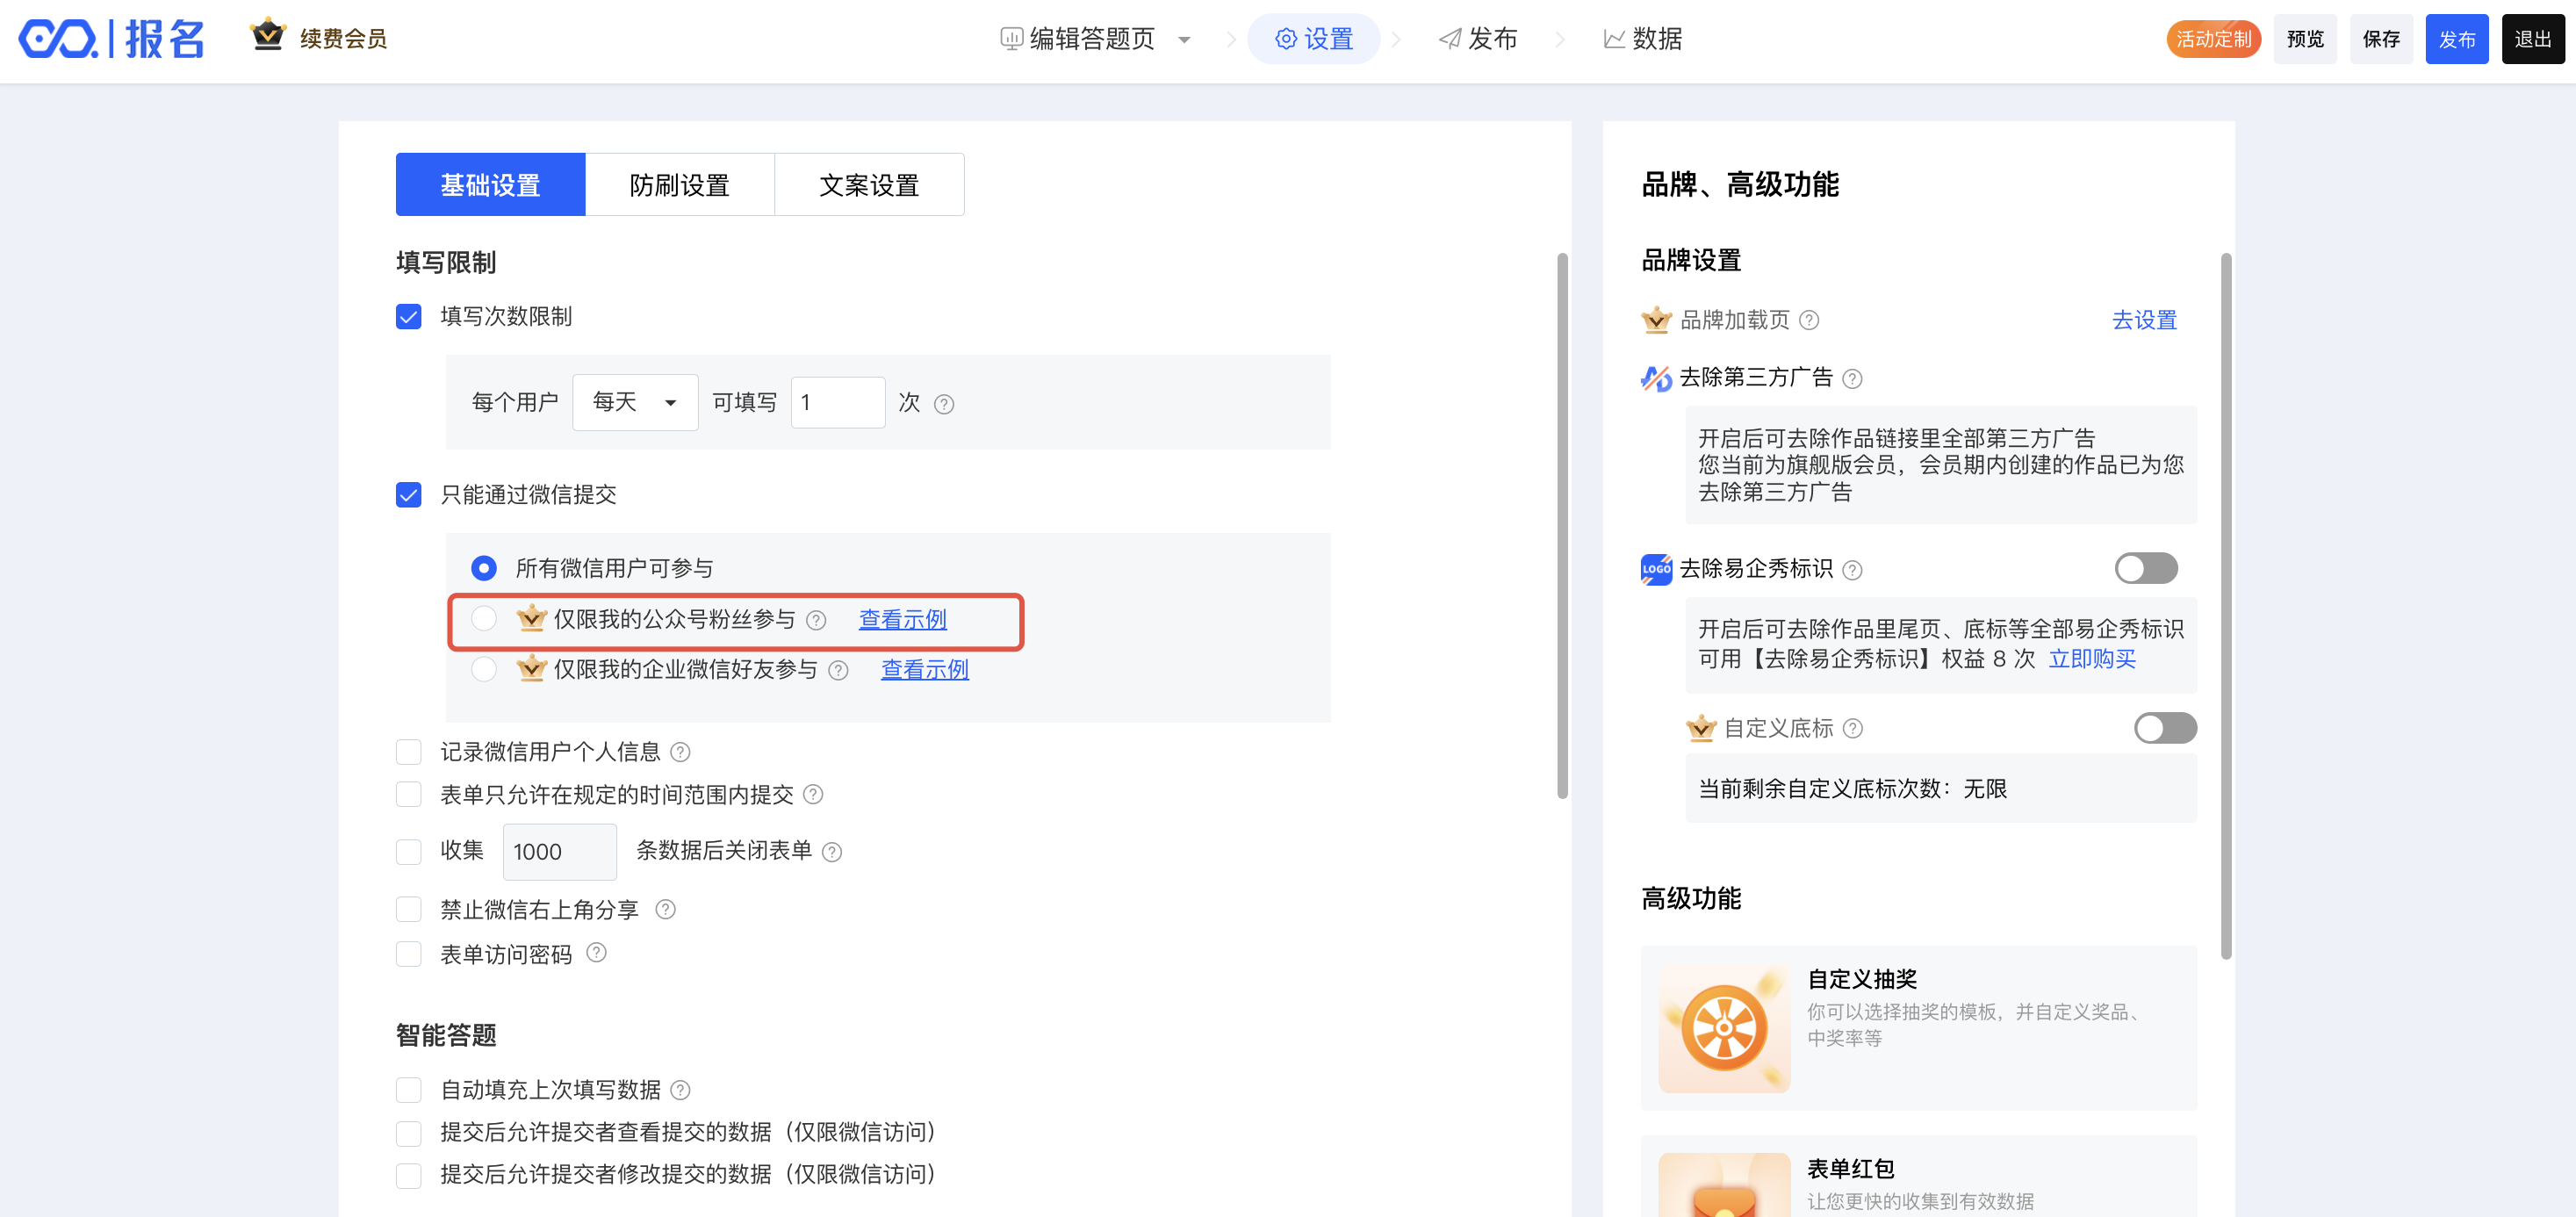Click the 立即购买 link
Screen dimensions: 2576x1217
[x=2091, y=659]
